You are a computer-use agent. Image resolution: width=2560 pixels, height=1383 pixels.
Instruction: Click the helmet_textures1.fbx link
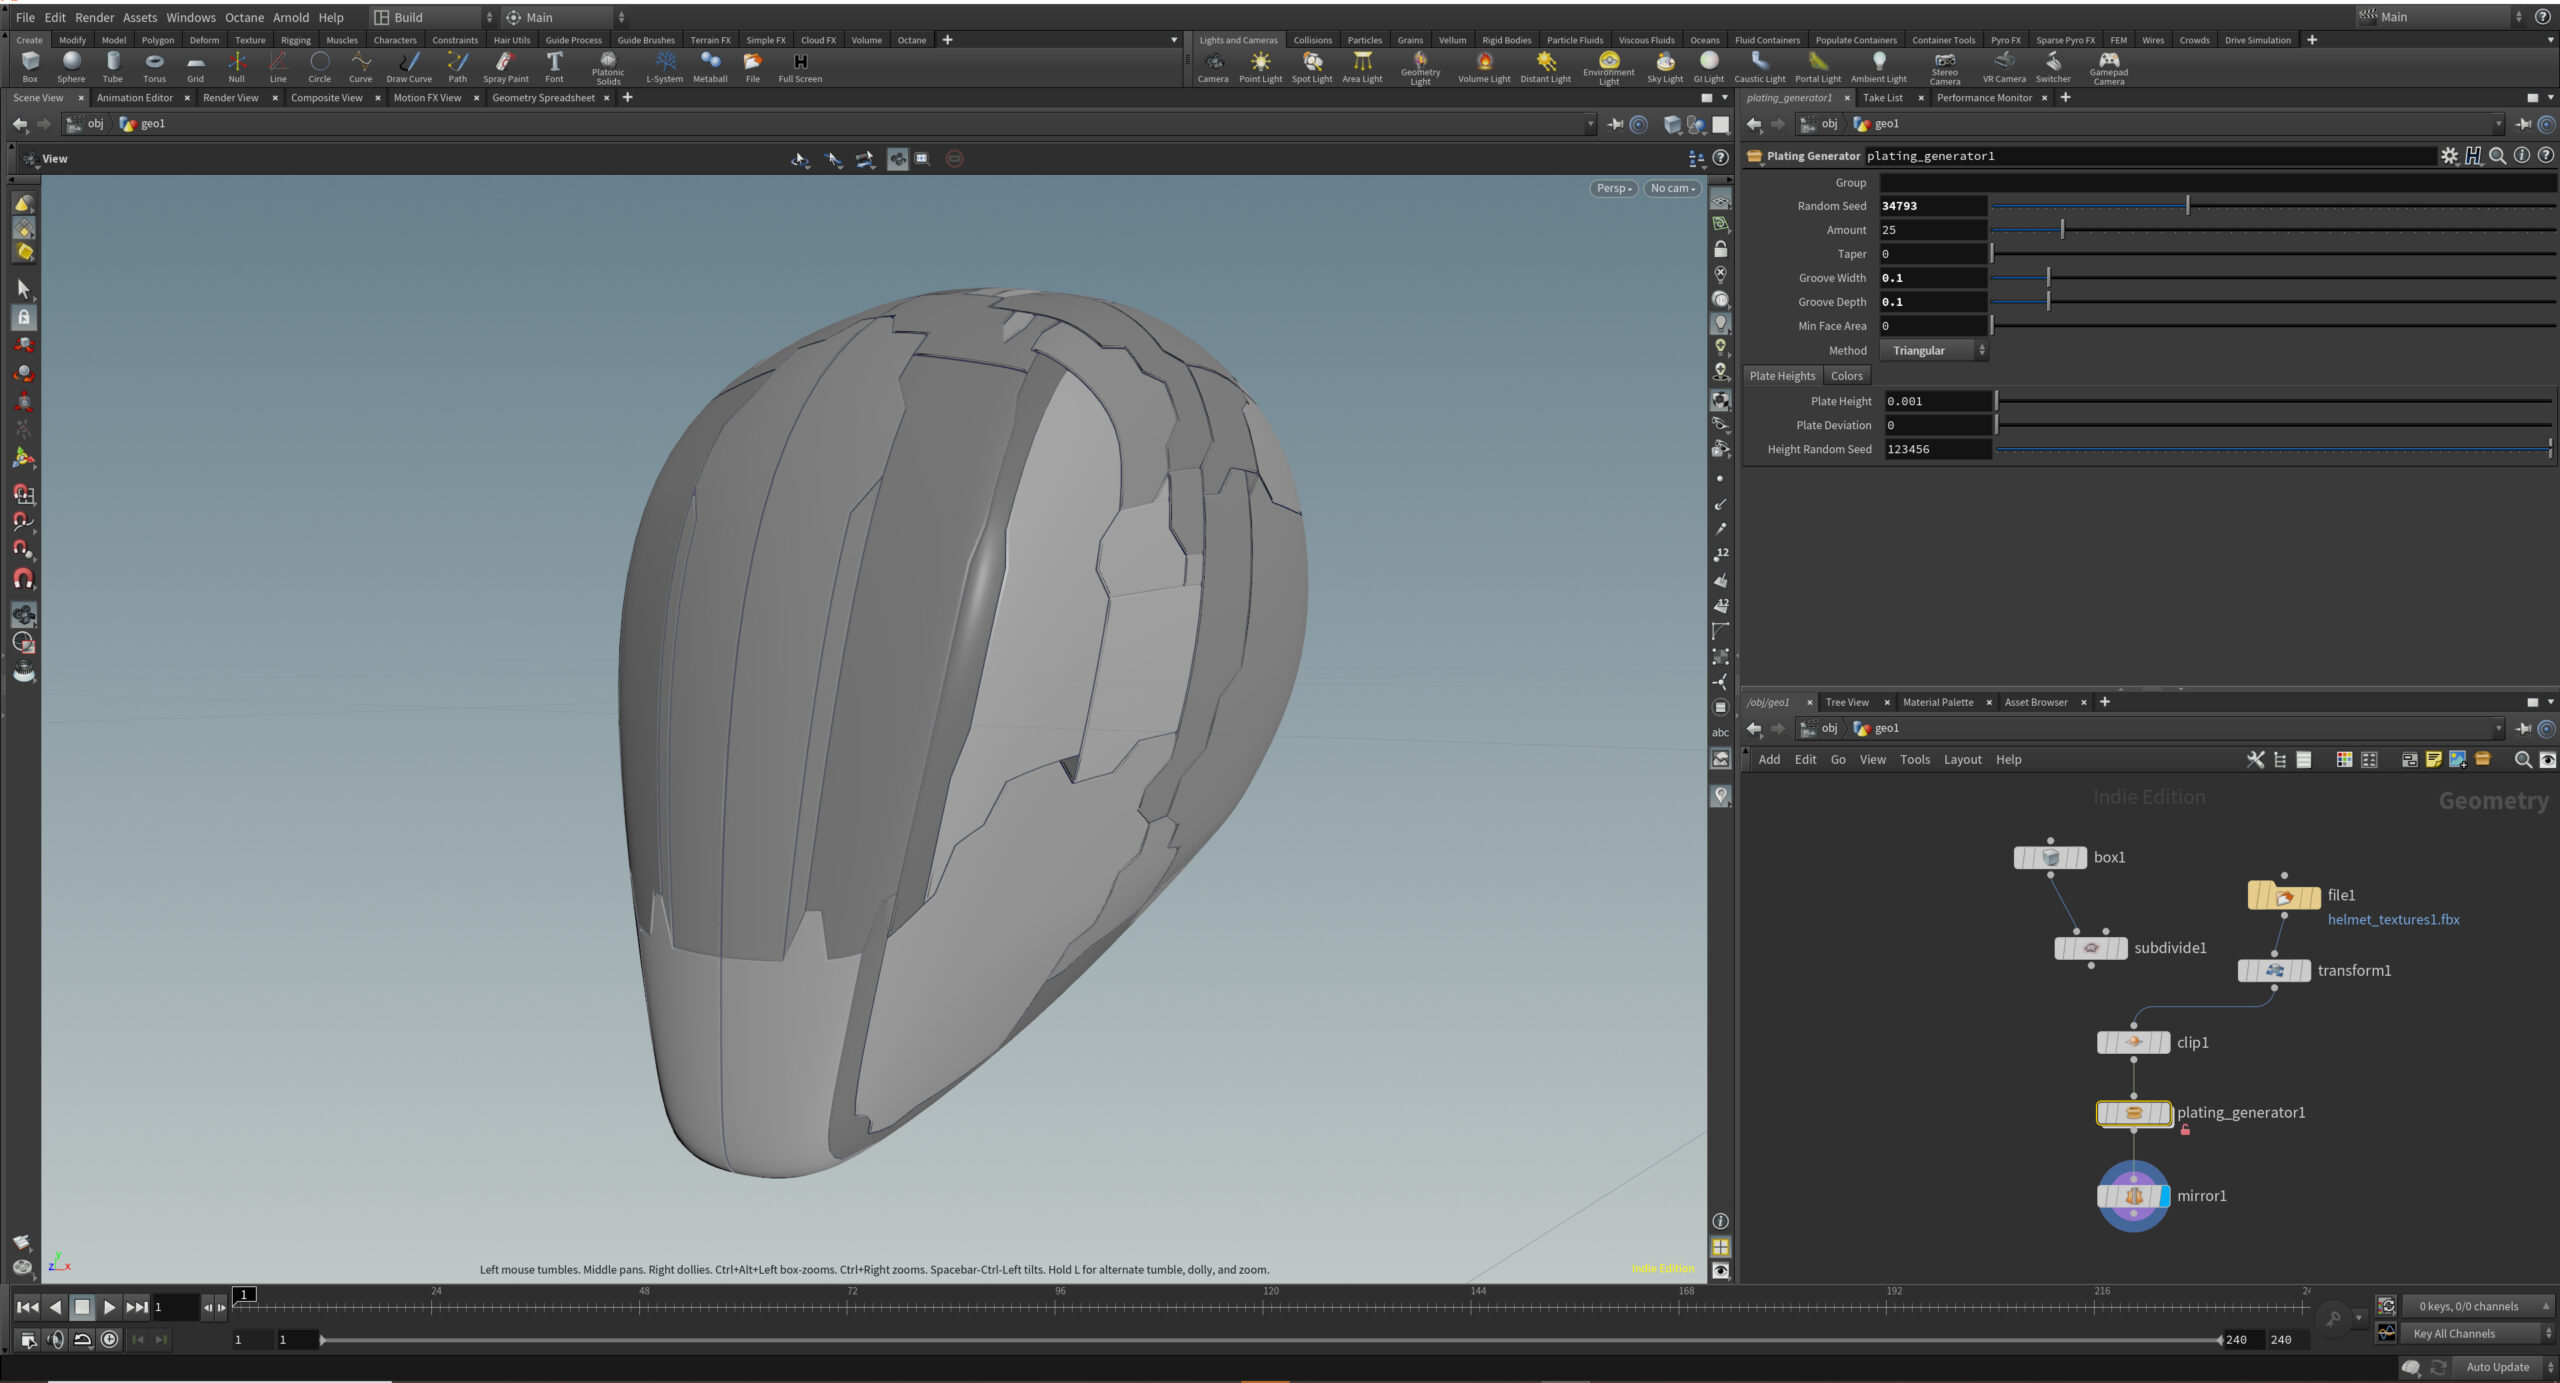2393,920
